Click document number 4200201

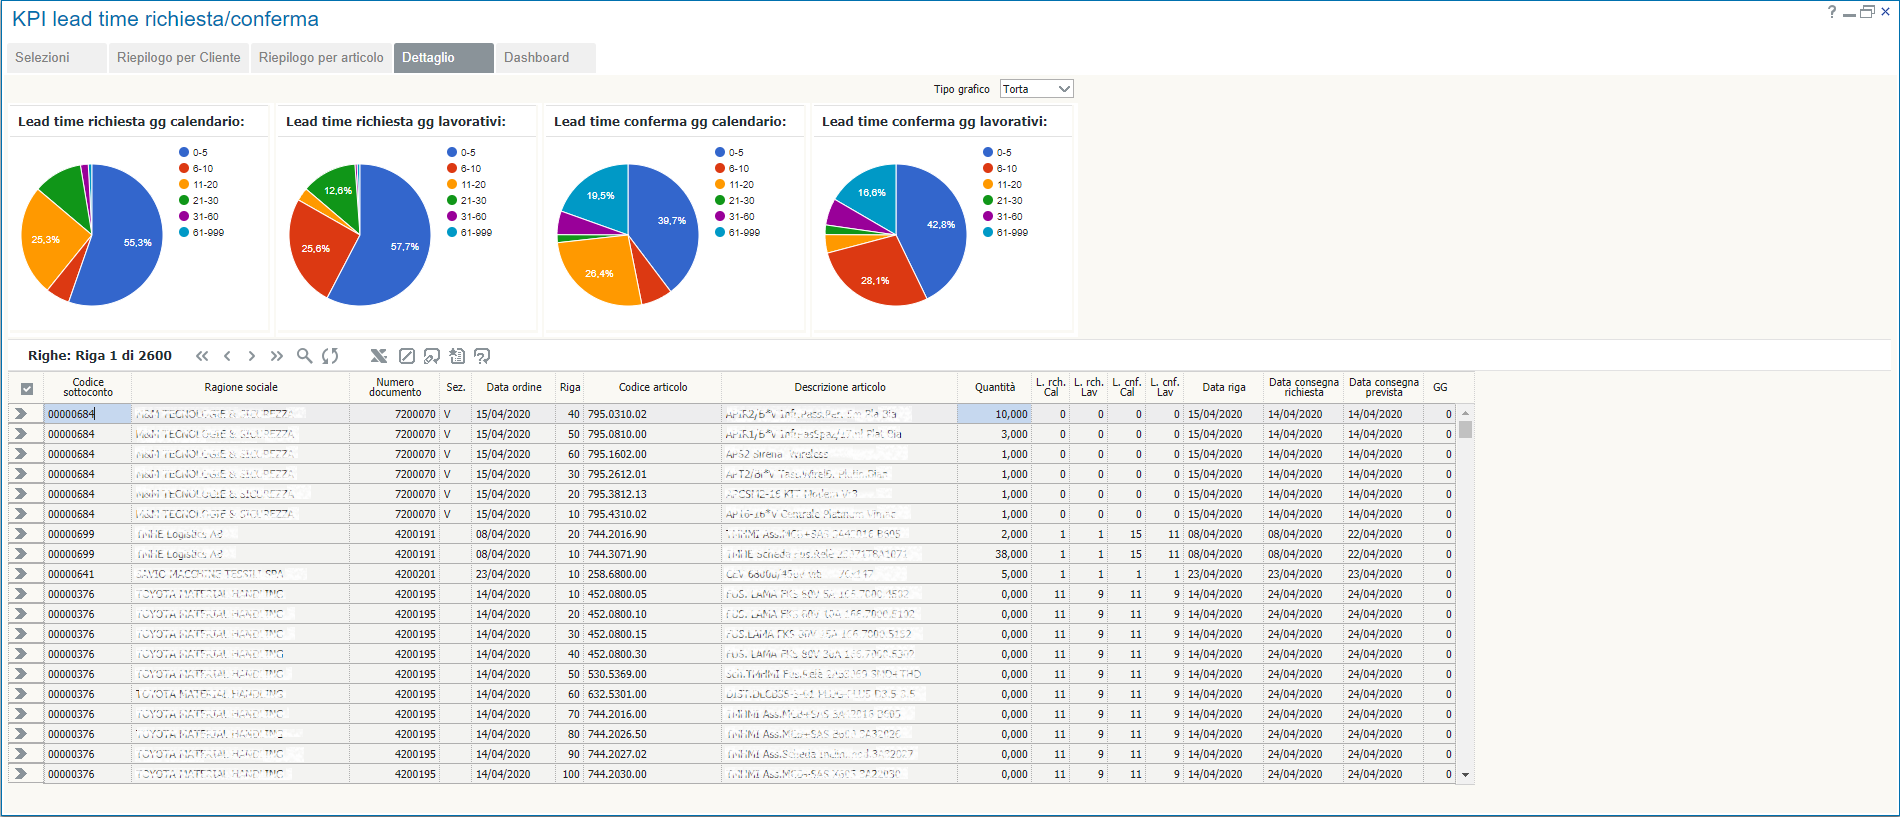[x=415, y=574]
